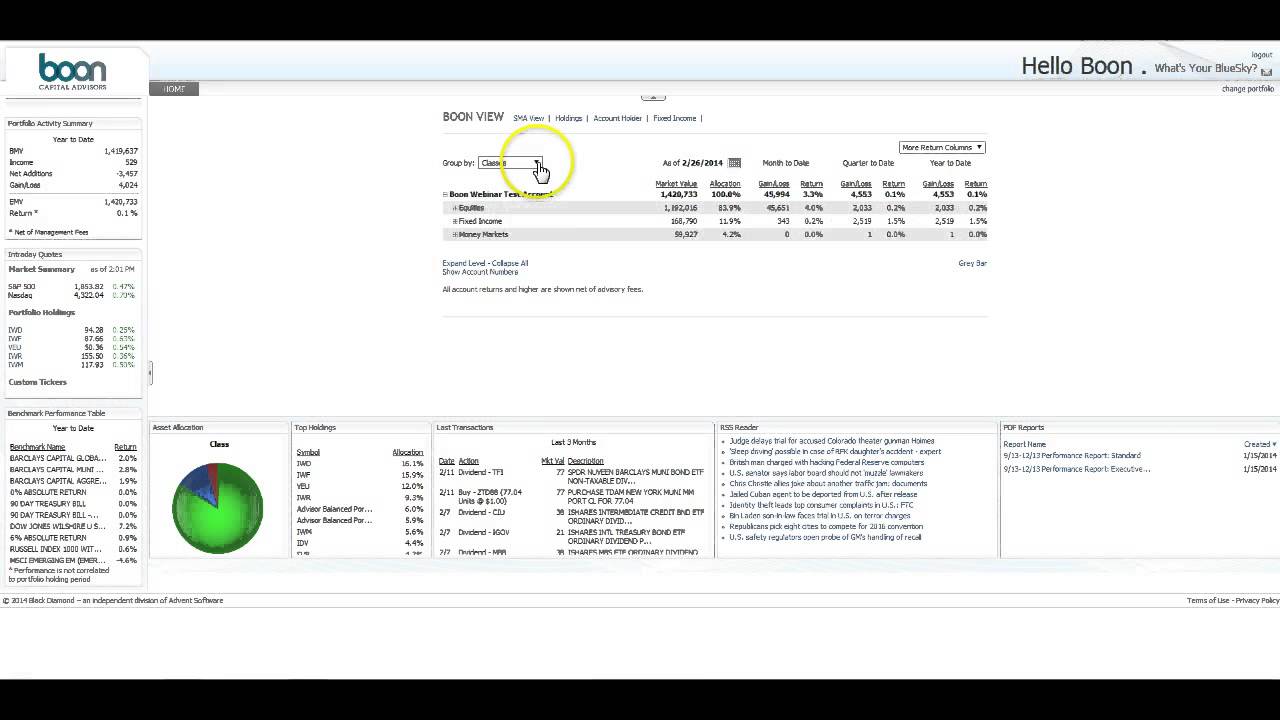
Task: Collapse the Boon Webinar Test Account row
Action: (446, 194)
